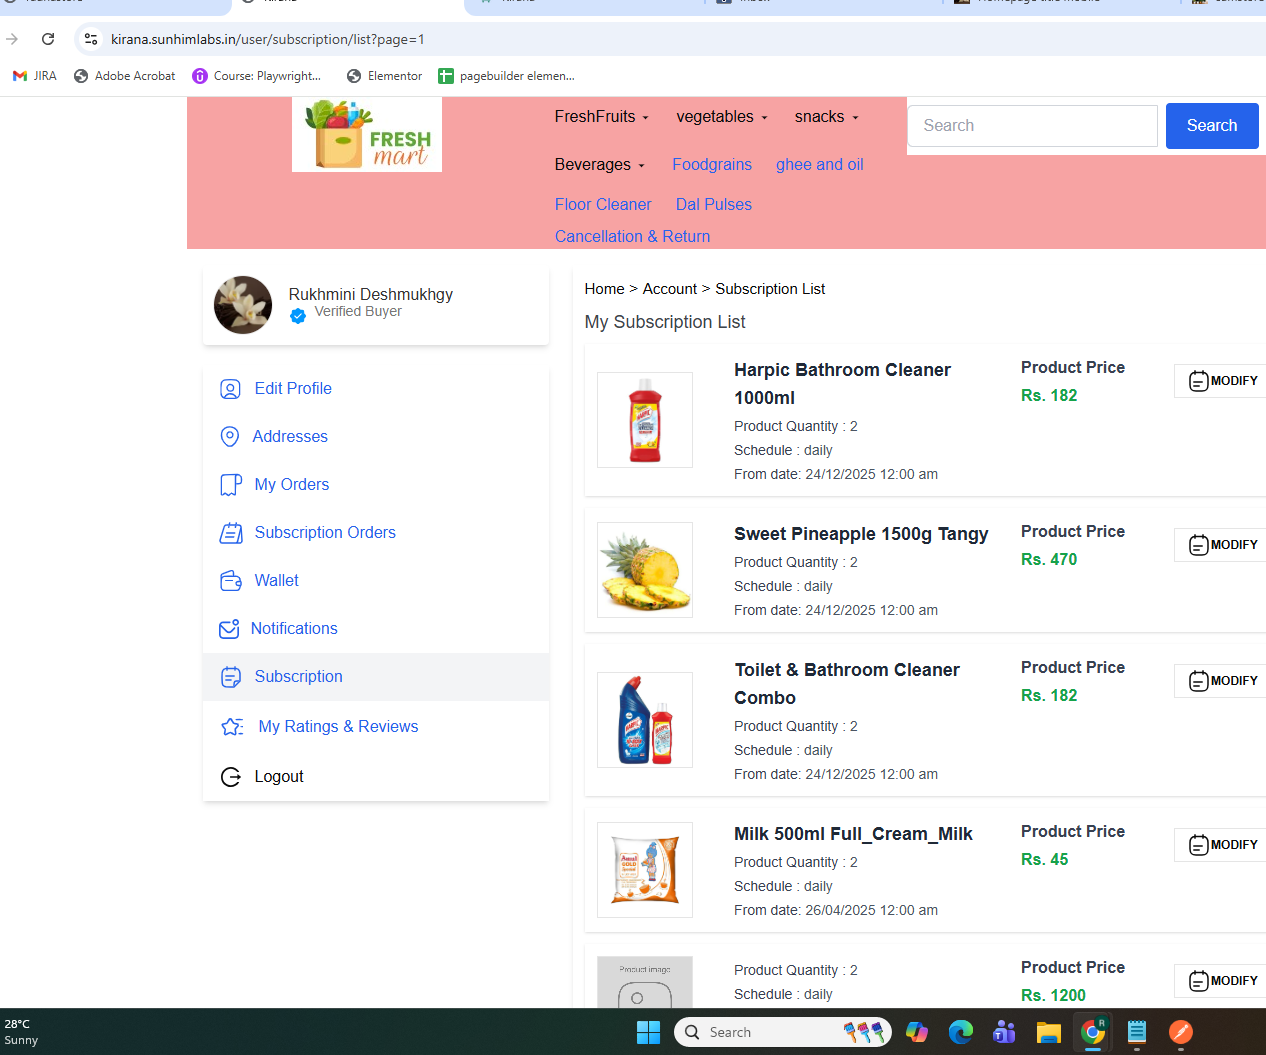This screenshot has width=1266, height=1055.
Task: Modify the Toilet & Bathroom Cleaner Combo subscription
Action: coord(1223,681)
